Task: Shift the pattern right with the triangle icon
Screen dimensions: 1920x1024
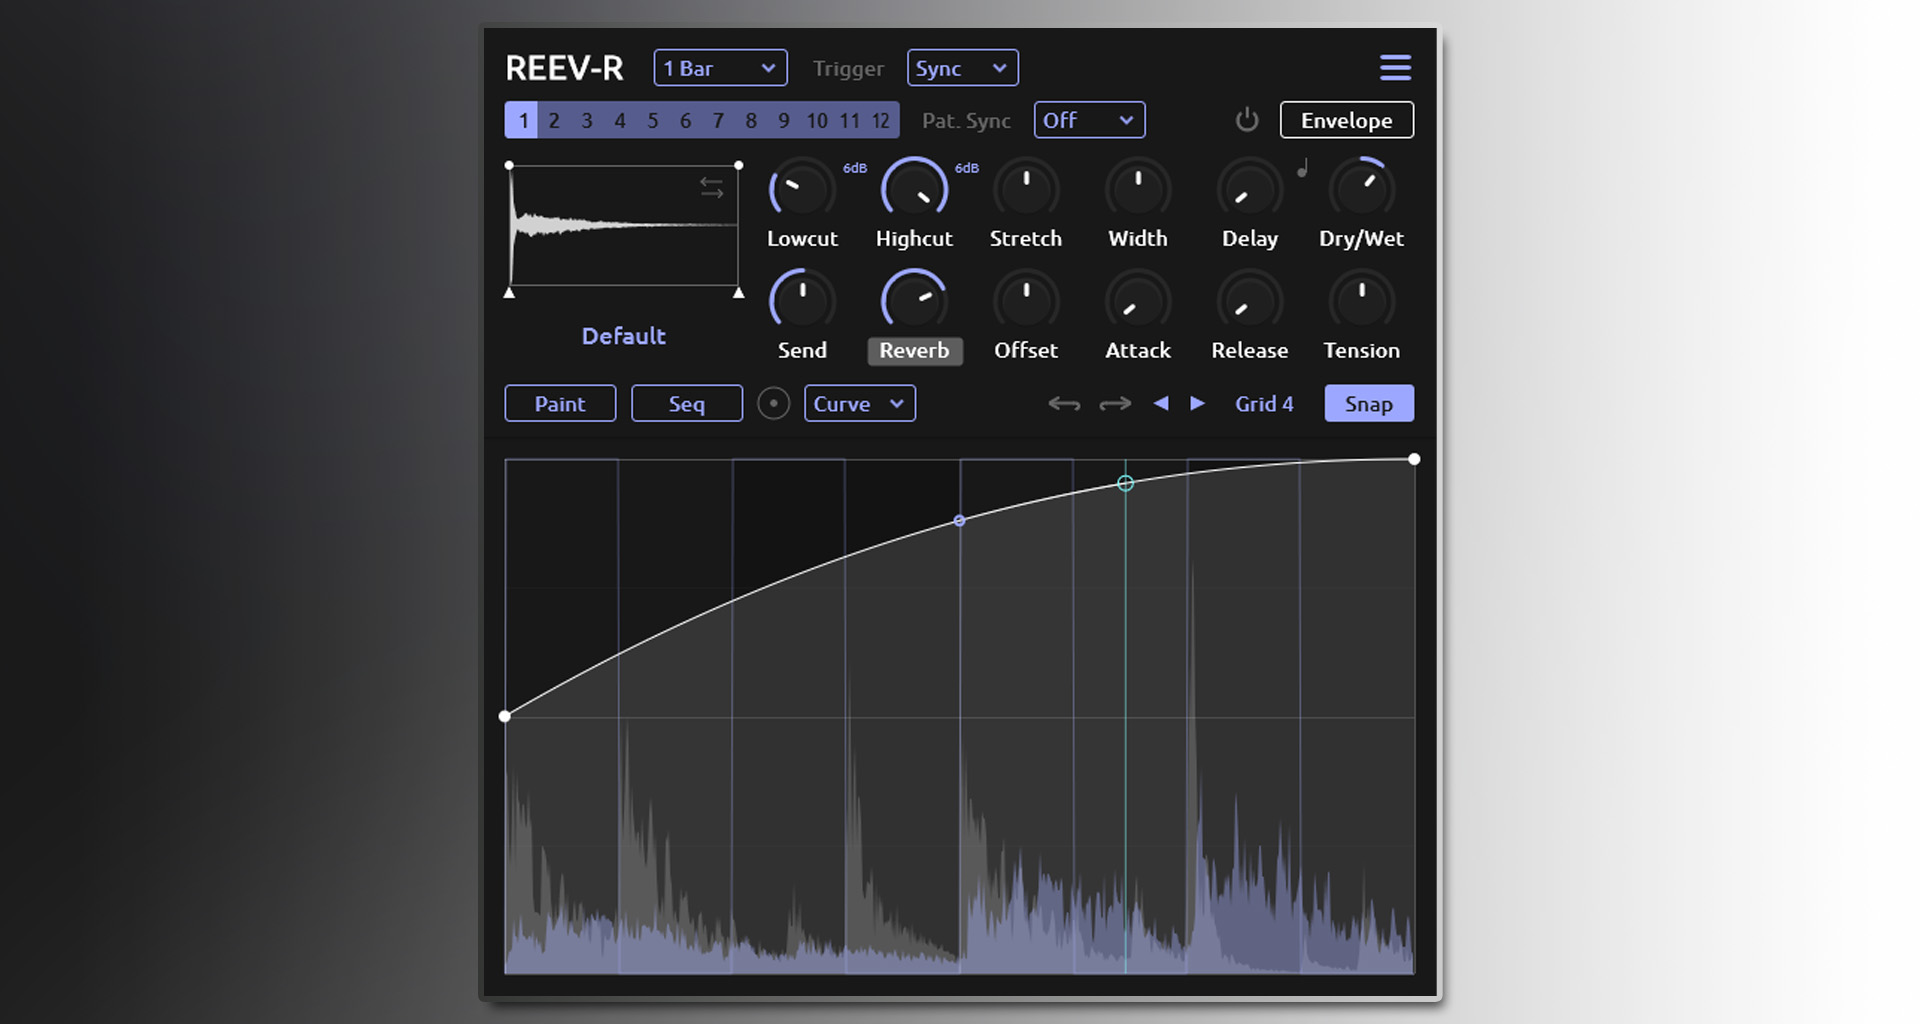Action: click(x=1197, y=403)
